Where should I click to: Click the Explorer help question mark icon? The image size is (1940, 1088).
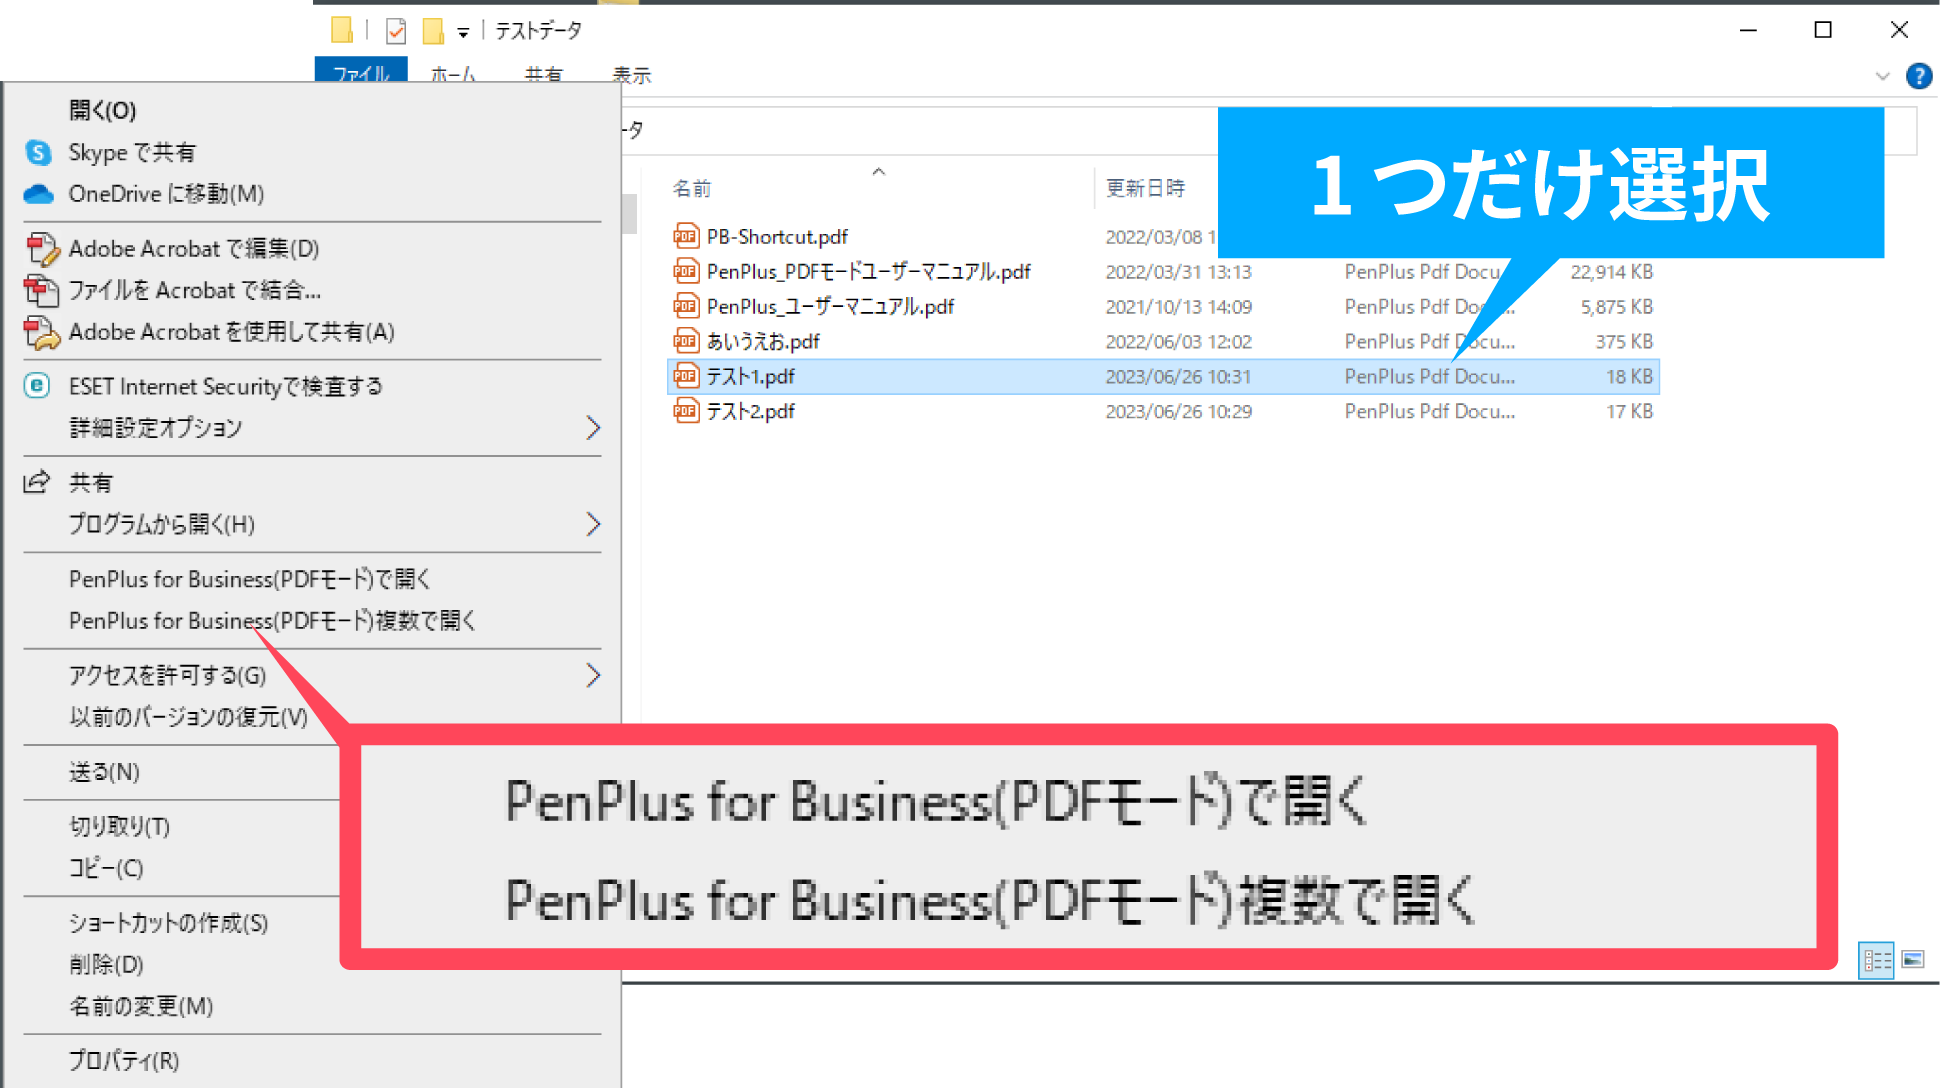1918,76
